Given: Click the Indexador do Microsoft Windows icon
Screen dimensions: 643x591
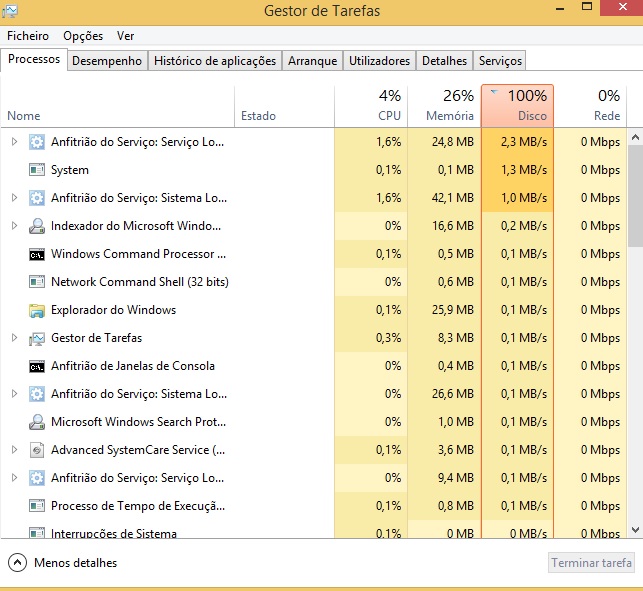Looking at the screenshot, I should [x=37, y=226].
